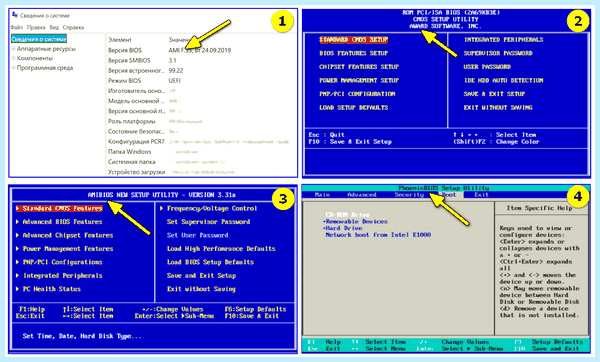The width and height of the screenshot is (600, 362).
Task: Open the Вид menu
Action: click(54, 28)
